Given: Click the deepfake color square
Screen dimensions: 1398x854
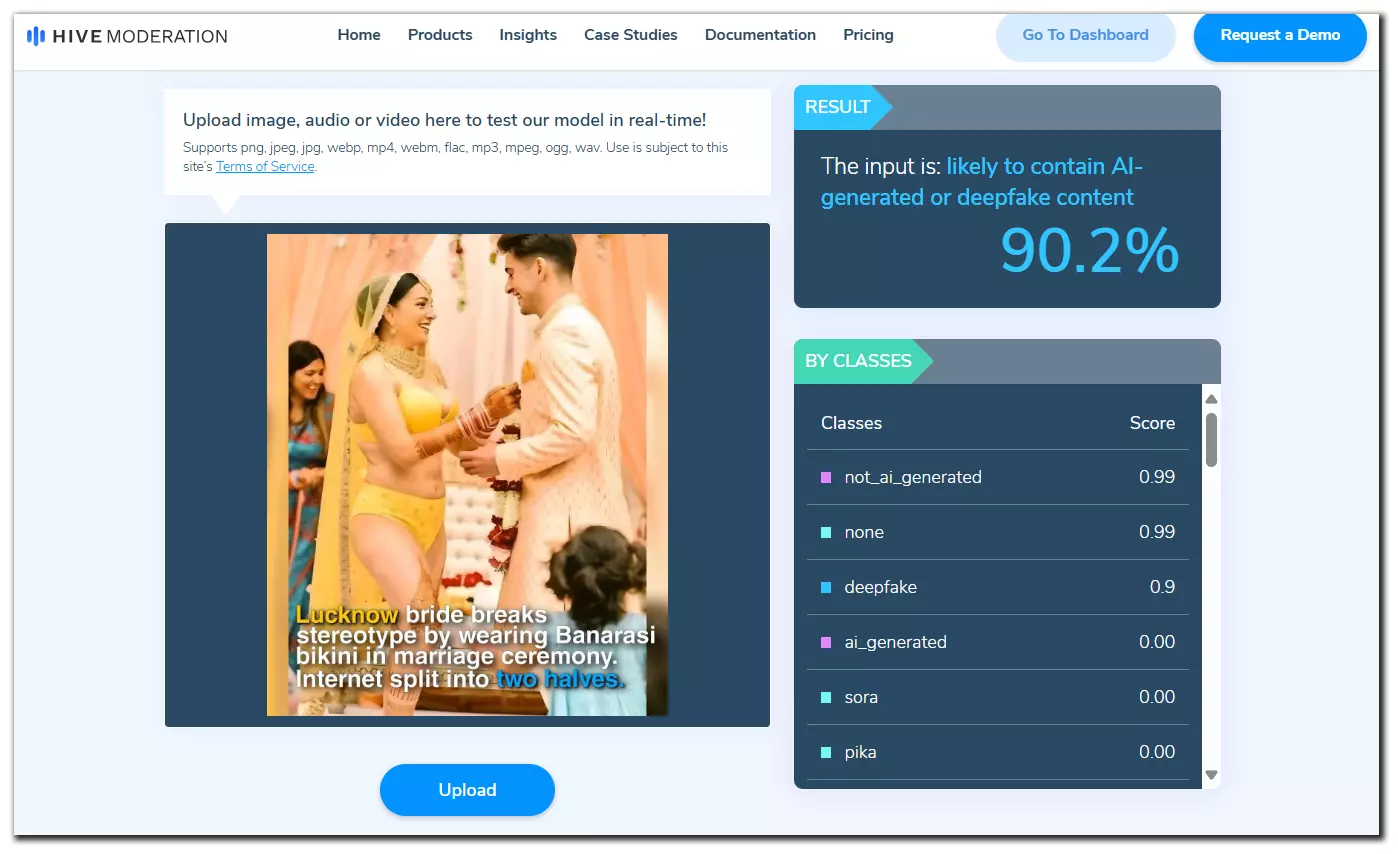Looking at the screenshot, I should coord(826,588).
